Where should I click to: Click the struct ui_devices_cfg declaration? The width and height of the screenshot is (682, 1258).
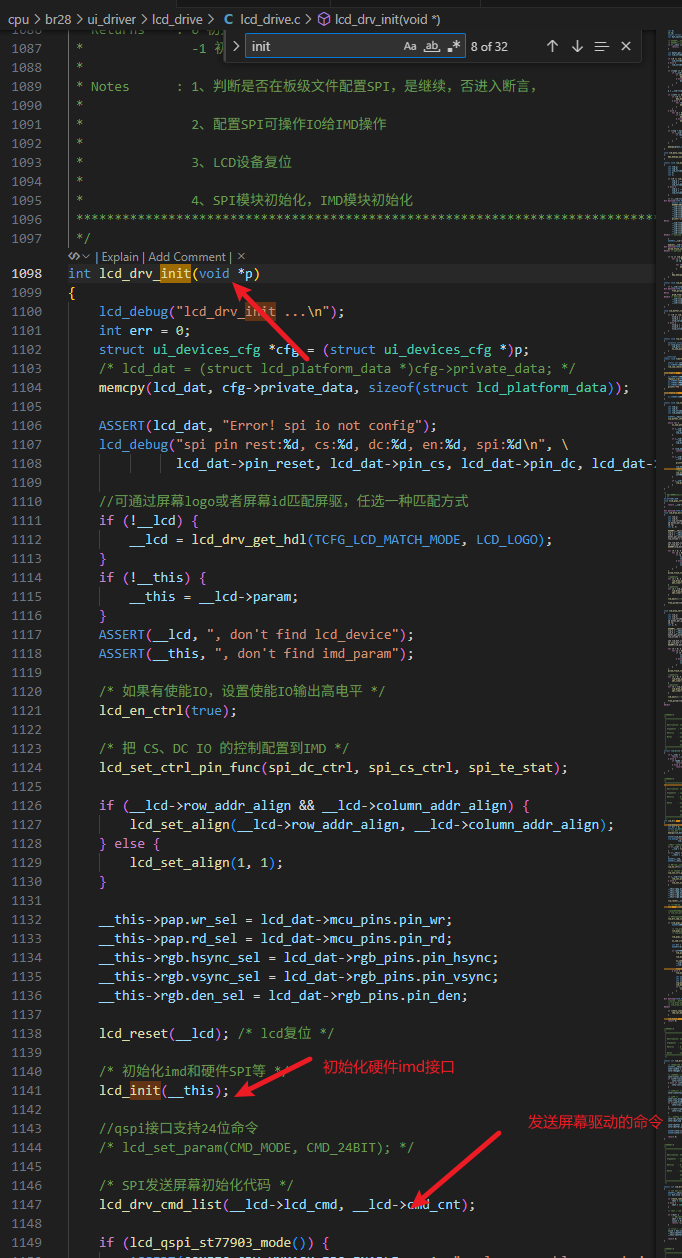point(314,349)
